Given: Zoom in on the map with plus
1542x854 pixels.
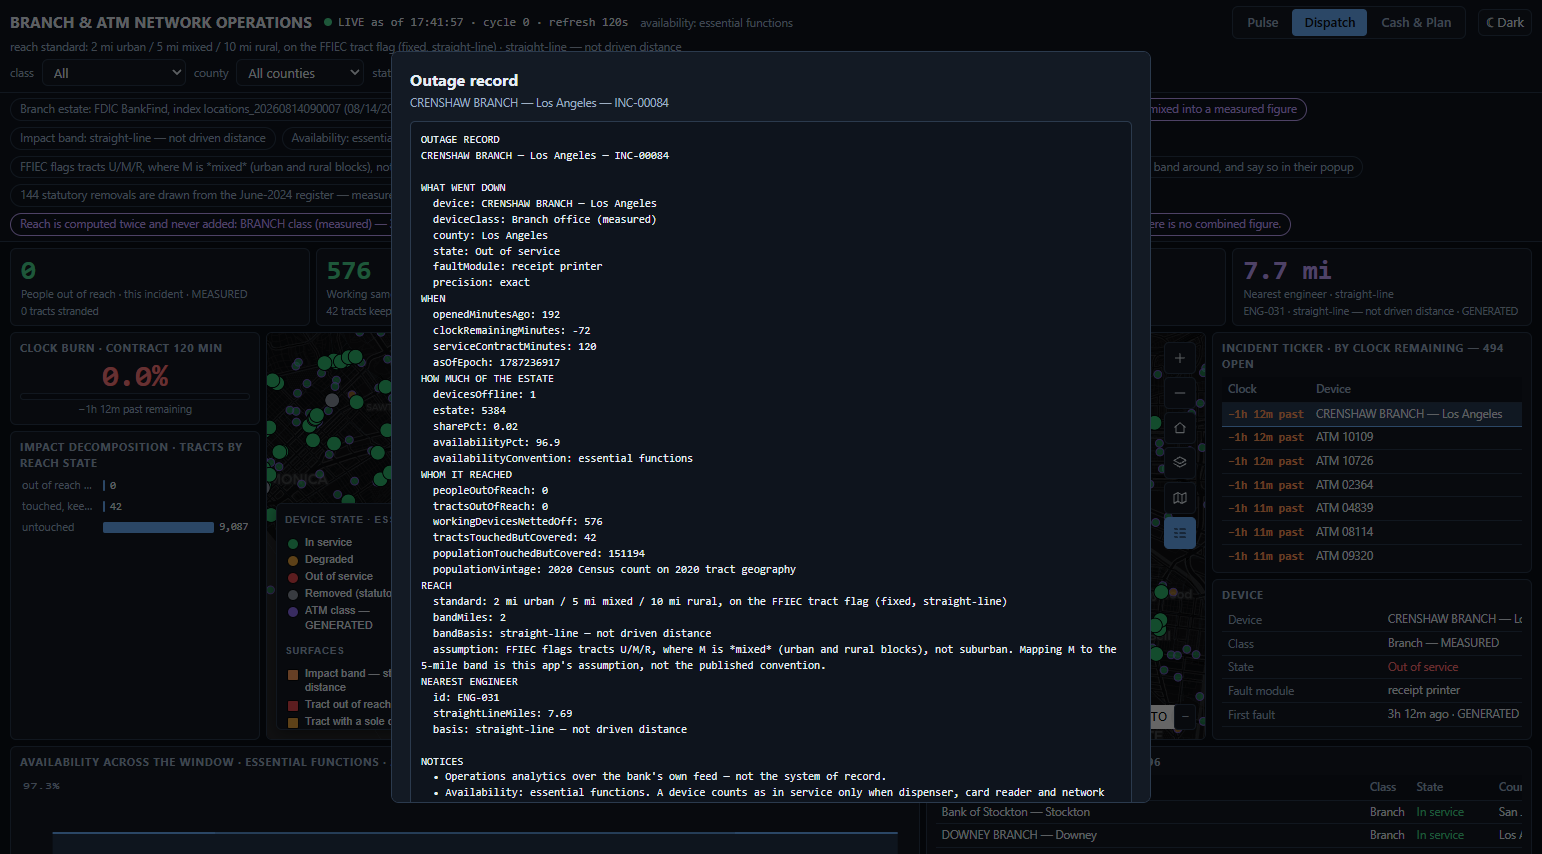Looking at the screenshot, I should pyautogui.click(x=1180, y=358).
